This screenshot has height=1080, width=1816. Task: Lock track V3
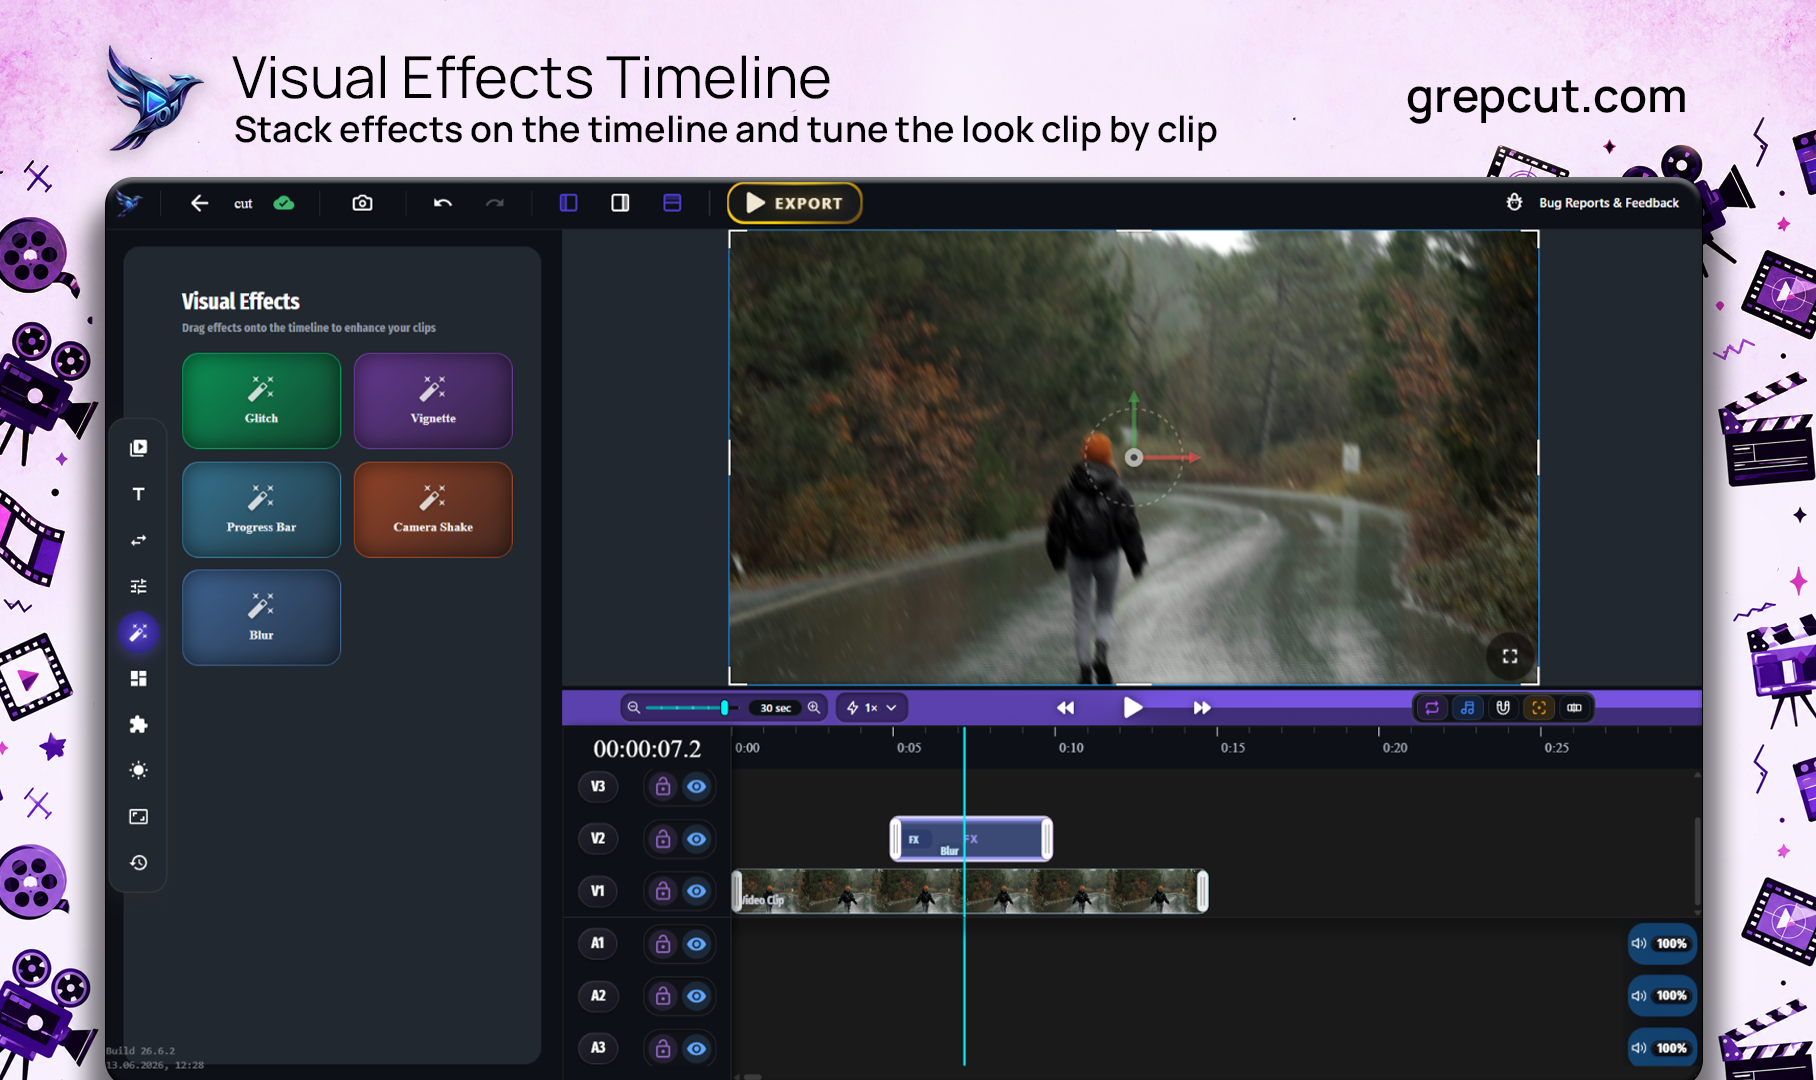tap(663, 787)
